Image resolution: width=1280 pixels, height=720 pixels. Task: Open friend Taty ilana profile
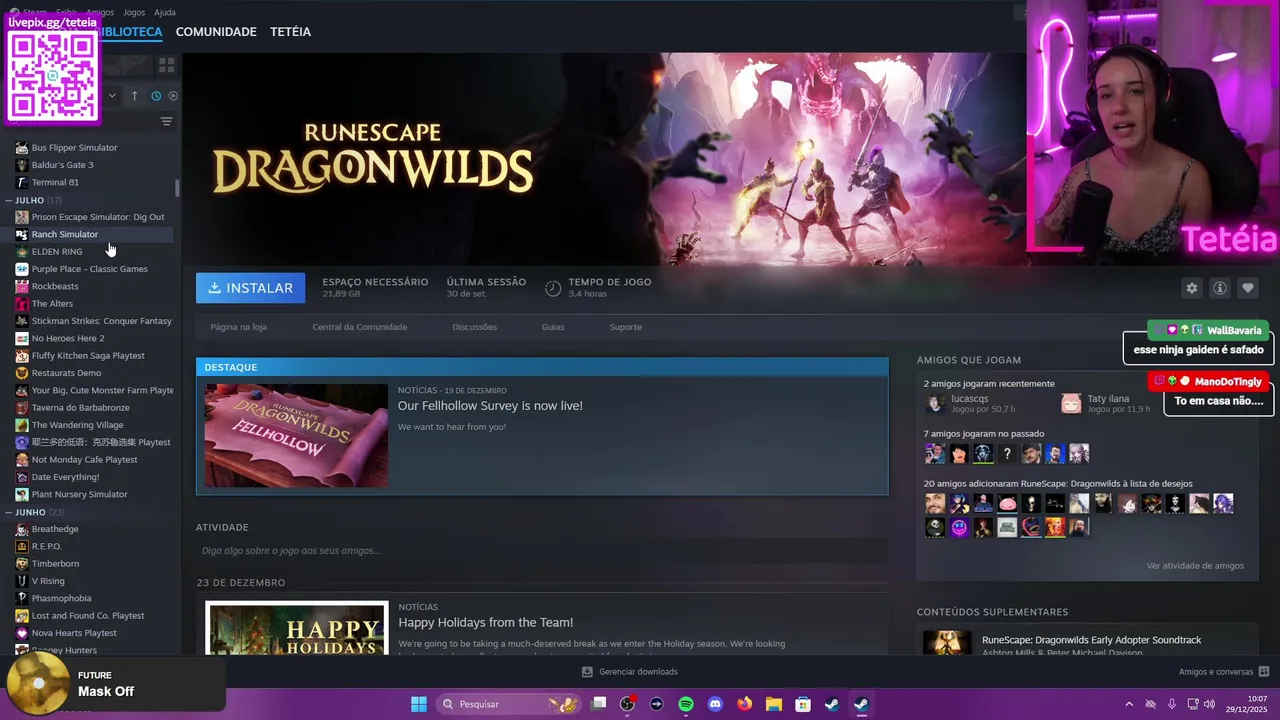pos(1106,403)
